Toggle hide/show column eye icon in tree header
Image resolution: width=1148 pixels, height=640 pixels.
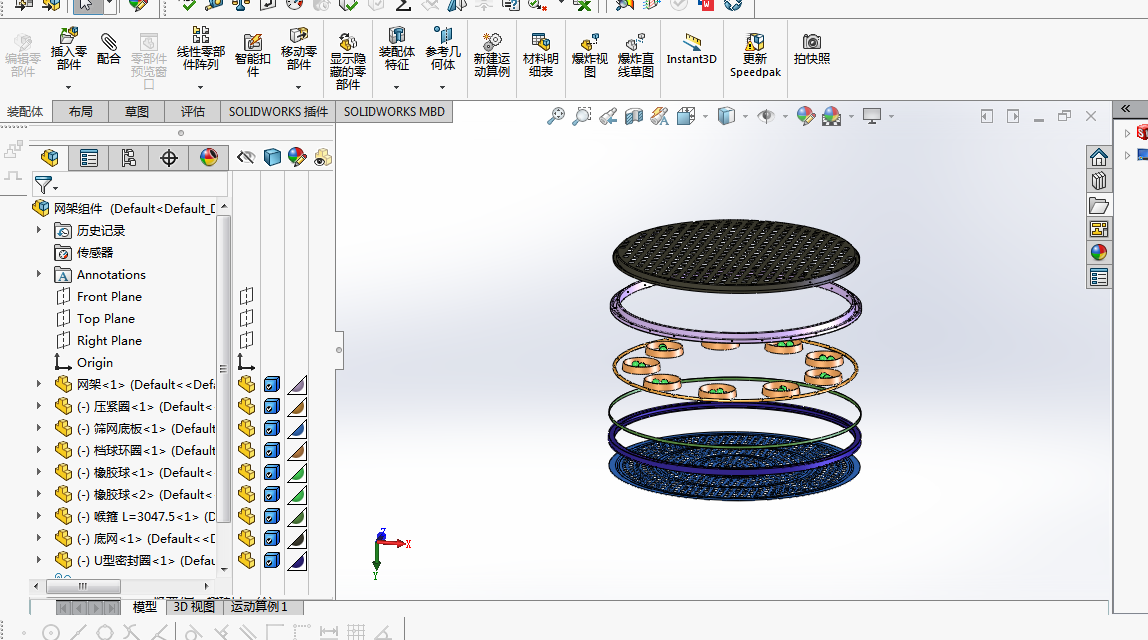pyautogui.click(x=246, y=157)
